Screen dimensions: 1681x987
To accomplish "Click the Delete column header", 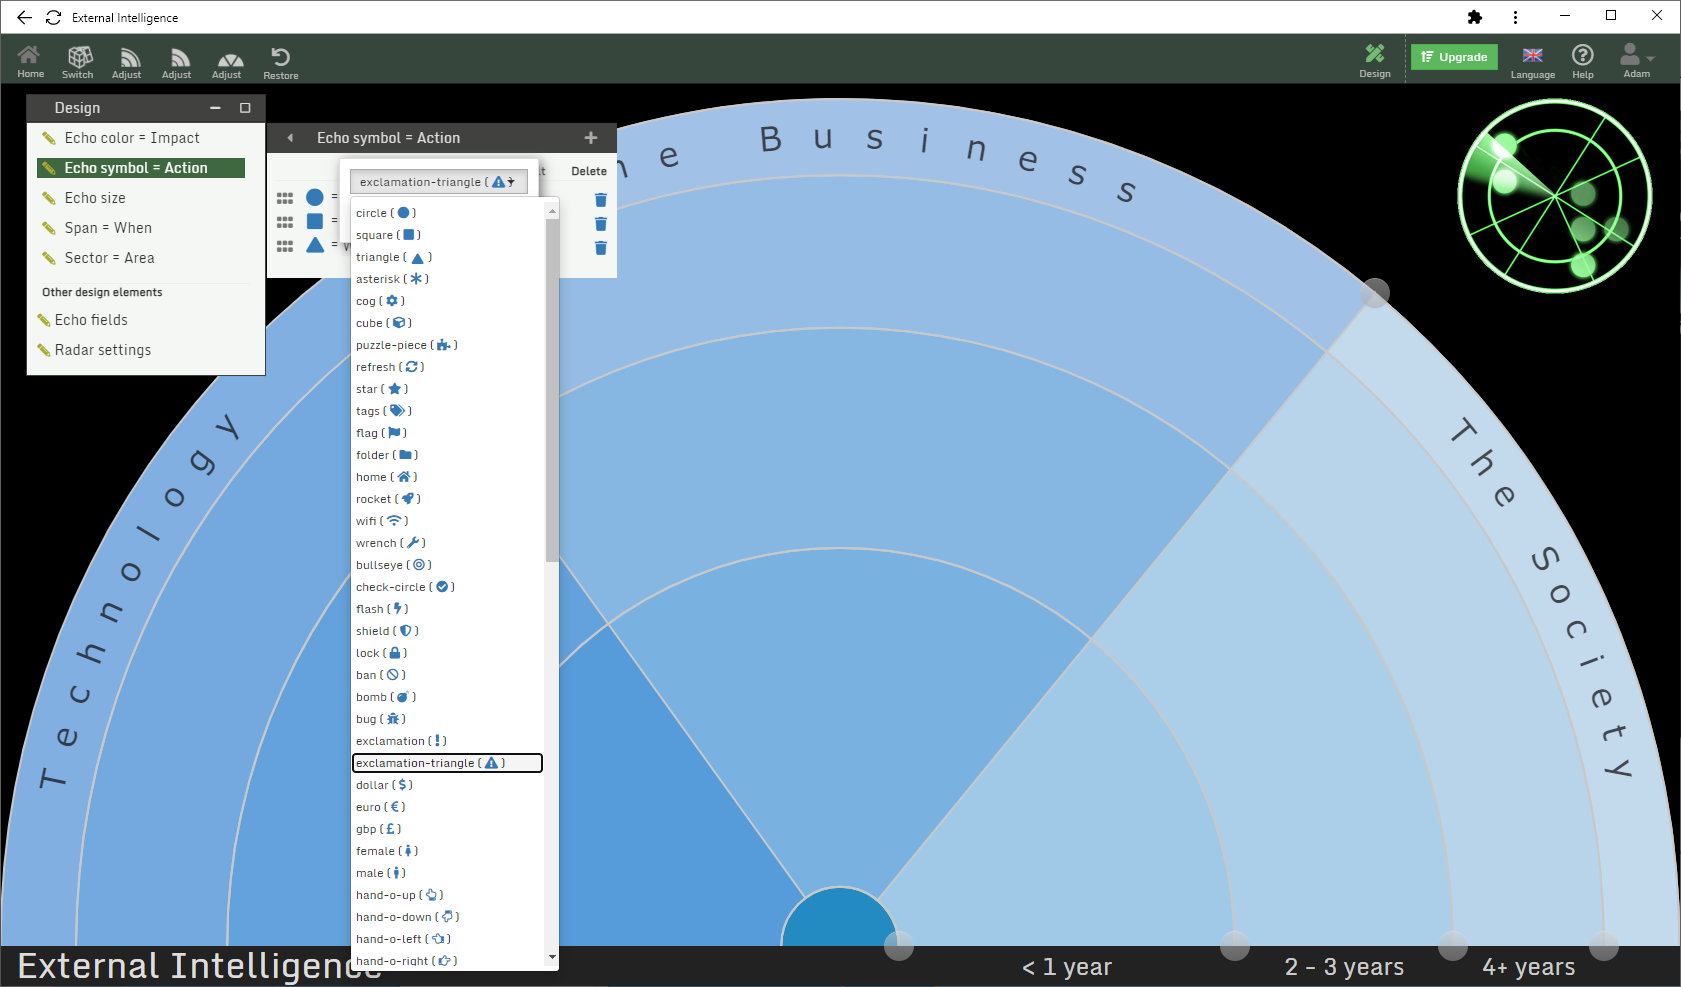I will point(589,171).
